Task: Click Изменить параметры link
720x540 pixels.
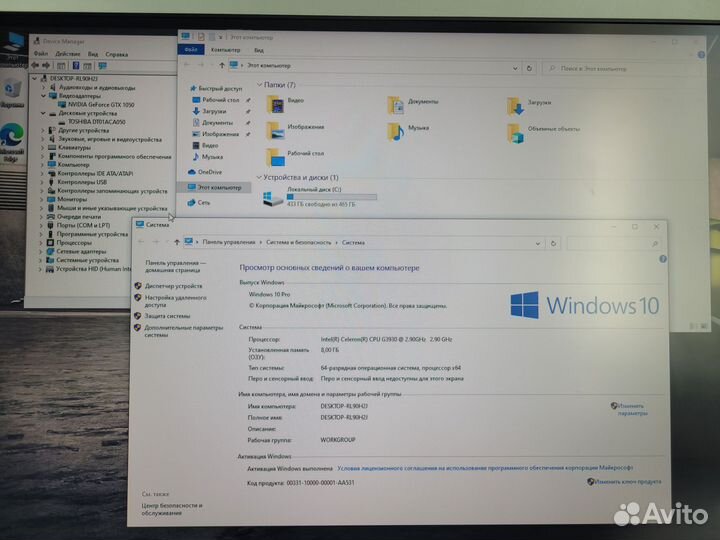Action: coord(632,409)
